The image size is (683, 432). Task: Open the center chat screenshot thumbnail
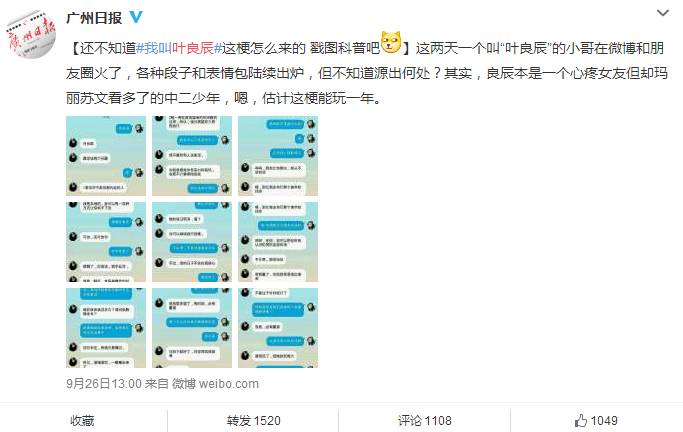click(192, 242)
